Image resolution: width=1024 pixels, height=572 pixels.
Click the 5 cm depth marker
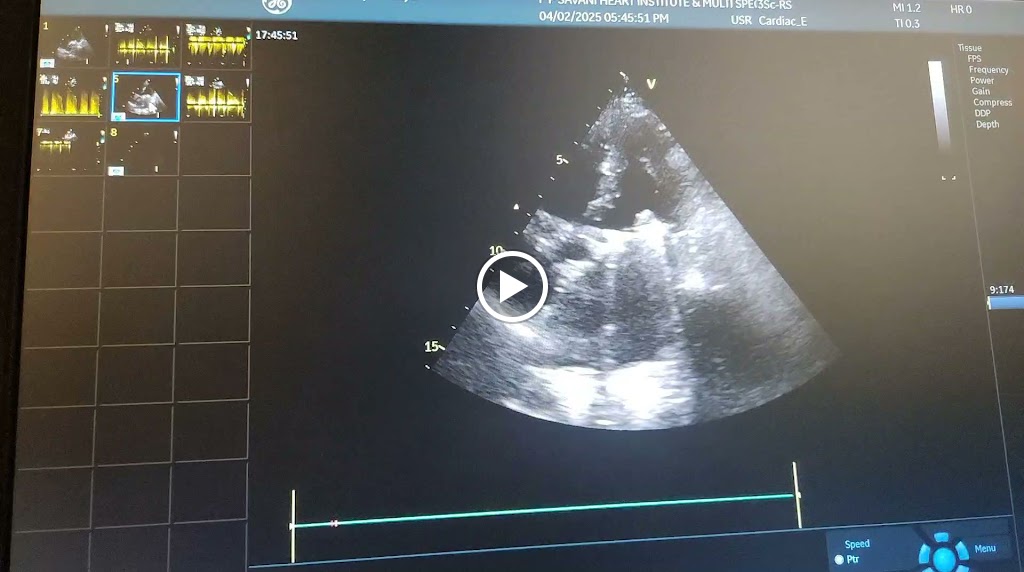click(561, 159)
